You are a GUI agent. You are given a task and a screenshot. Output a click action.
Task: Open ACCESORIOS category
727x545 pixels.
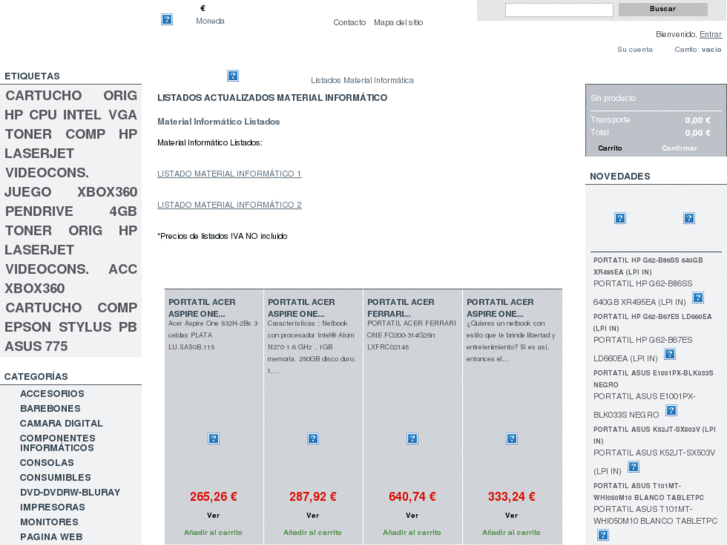click(x=52, y=394)
